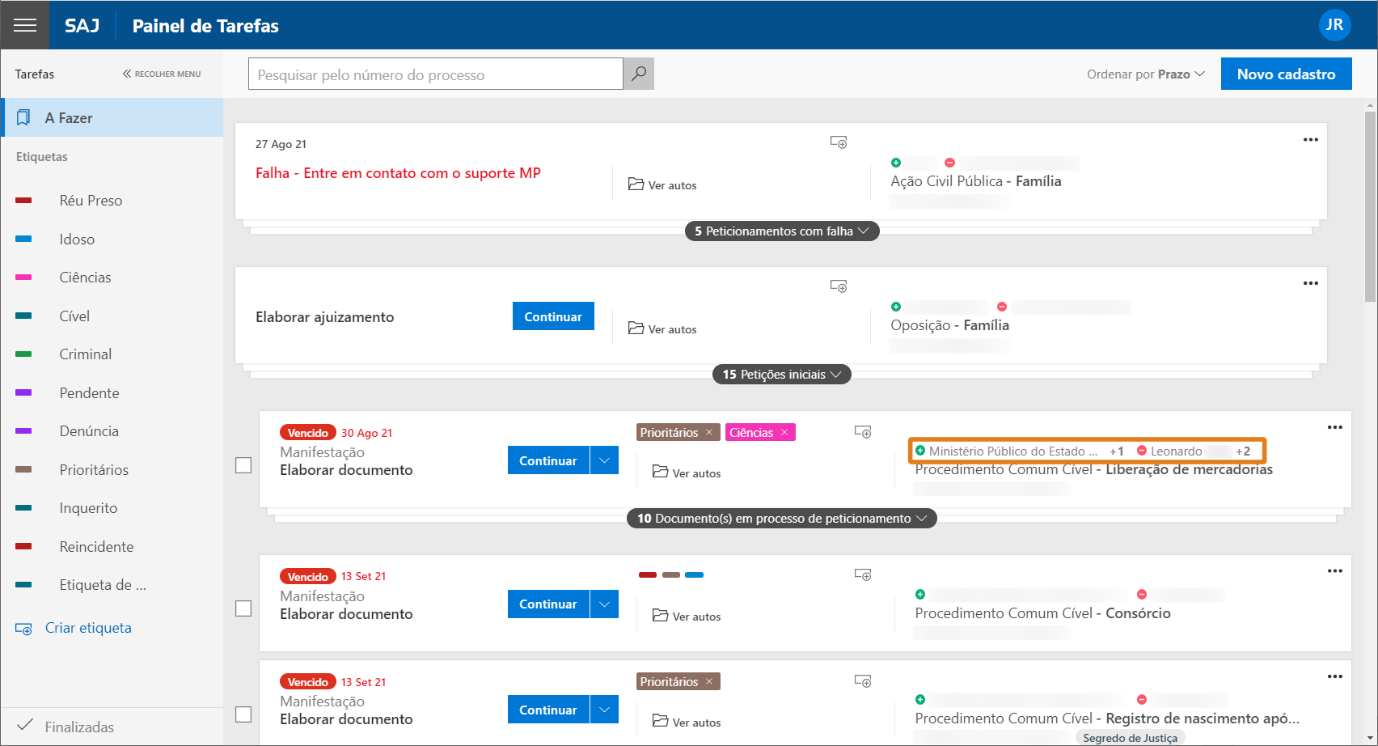Click the search magnifier icon
Viewport: 1378px width, 746px height.
tap(638, 74)
